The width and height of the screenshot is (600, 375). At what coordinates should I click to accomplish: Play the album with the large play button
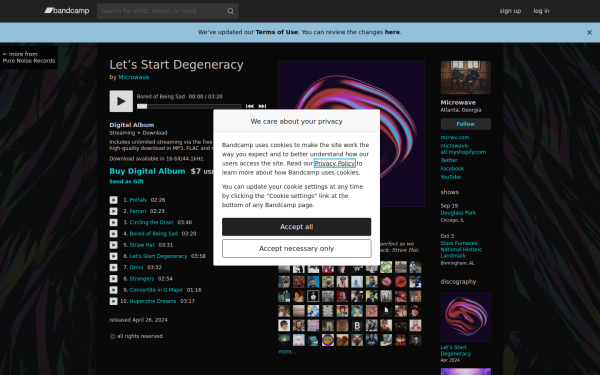pyautogui.click(x=121, y=101)
